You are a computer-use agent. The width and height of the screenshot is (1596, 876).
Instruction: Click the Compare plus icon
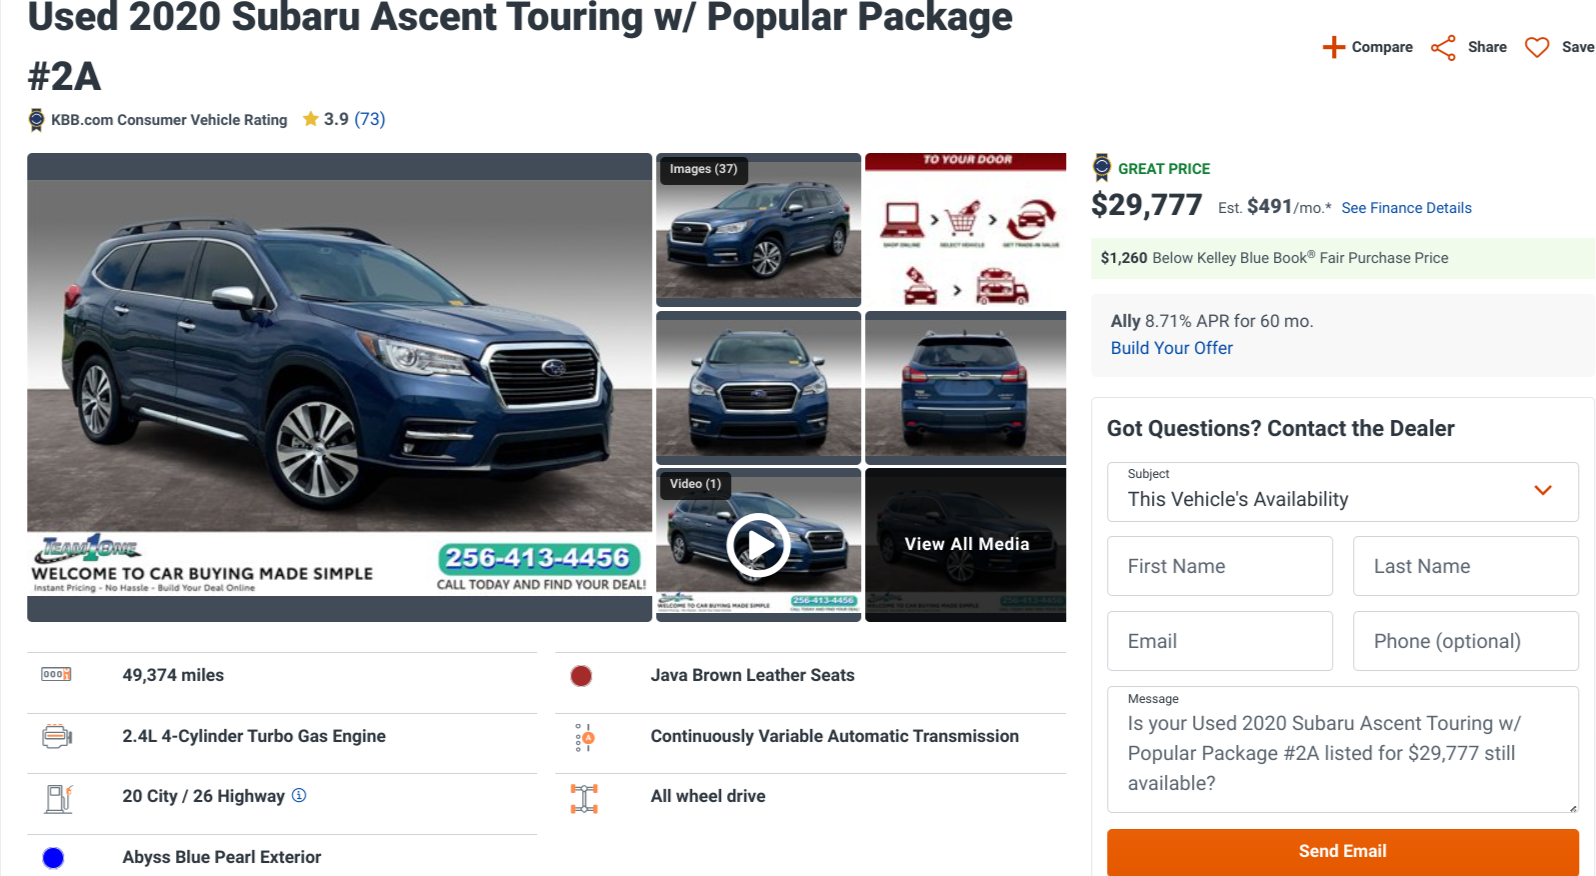tap(1333, 47)
